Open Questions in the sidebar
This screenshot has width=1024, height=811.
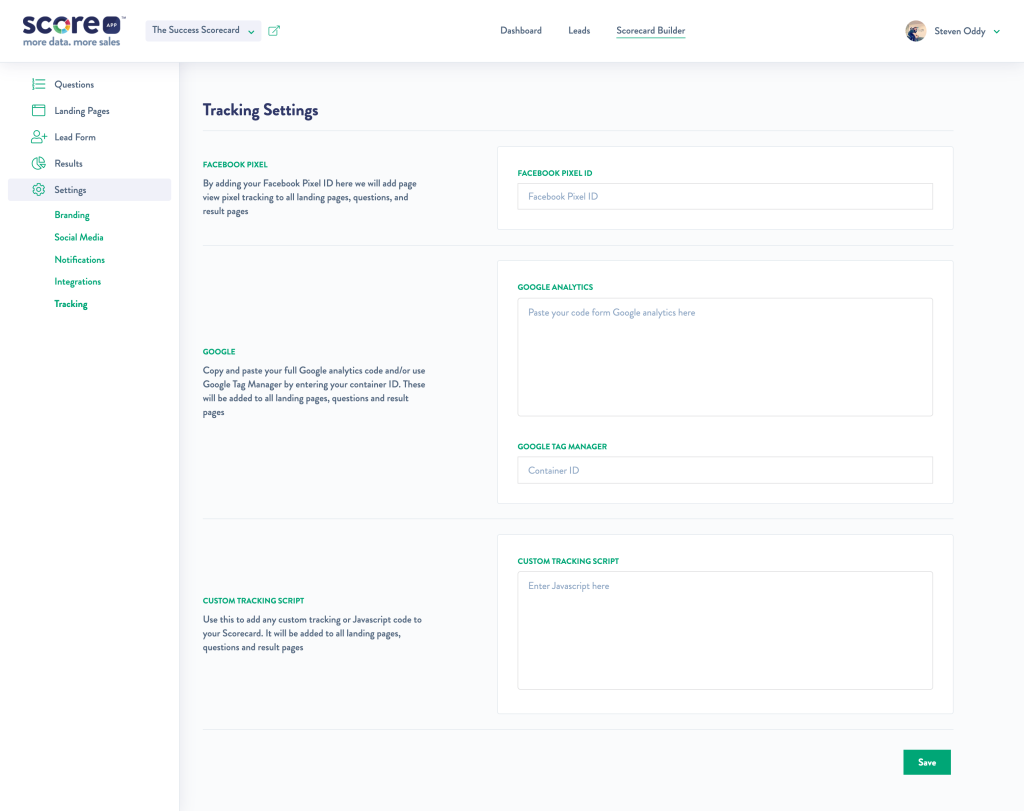74,84
